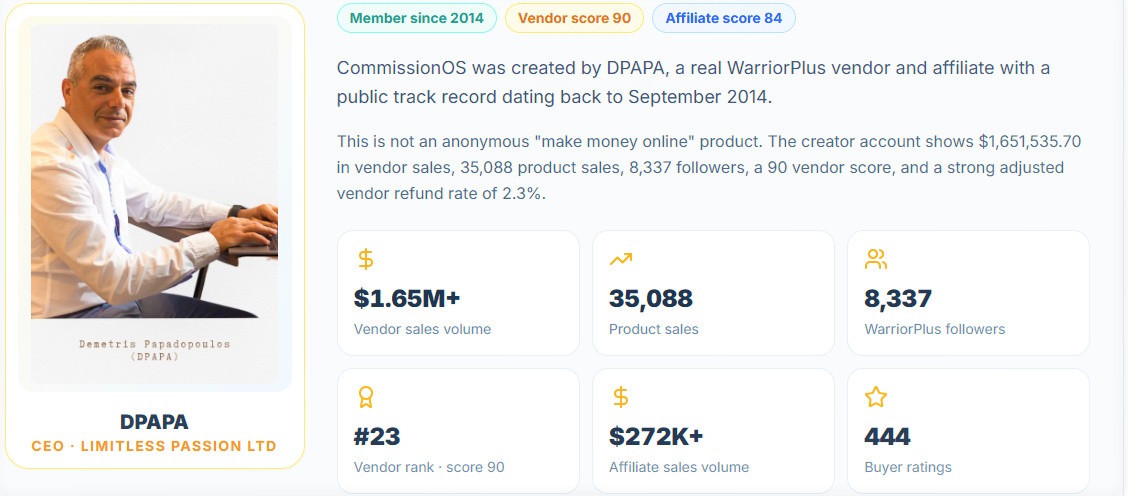Viewport: 1128px width, 496px height.
Task: Click the award ribbon icon above #23
Action: [365, 397]
